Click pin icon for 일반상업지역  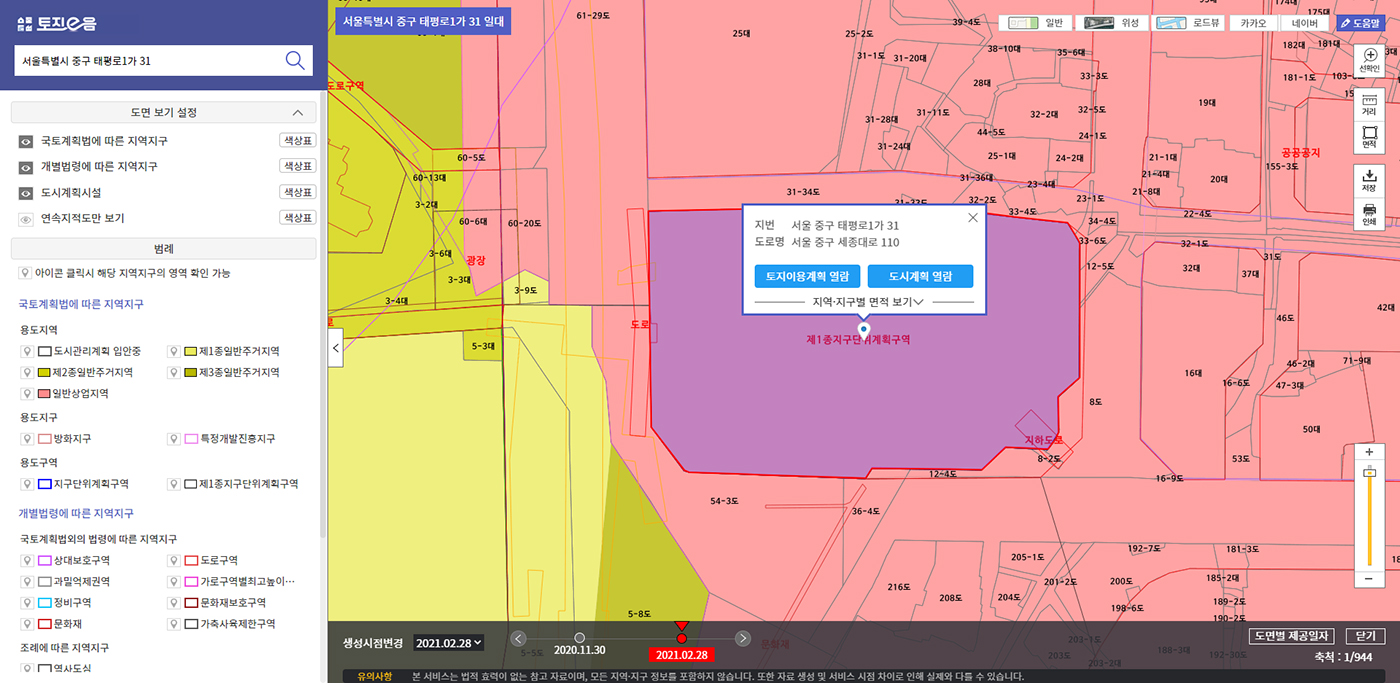click(27, 393)
